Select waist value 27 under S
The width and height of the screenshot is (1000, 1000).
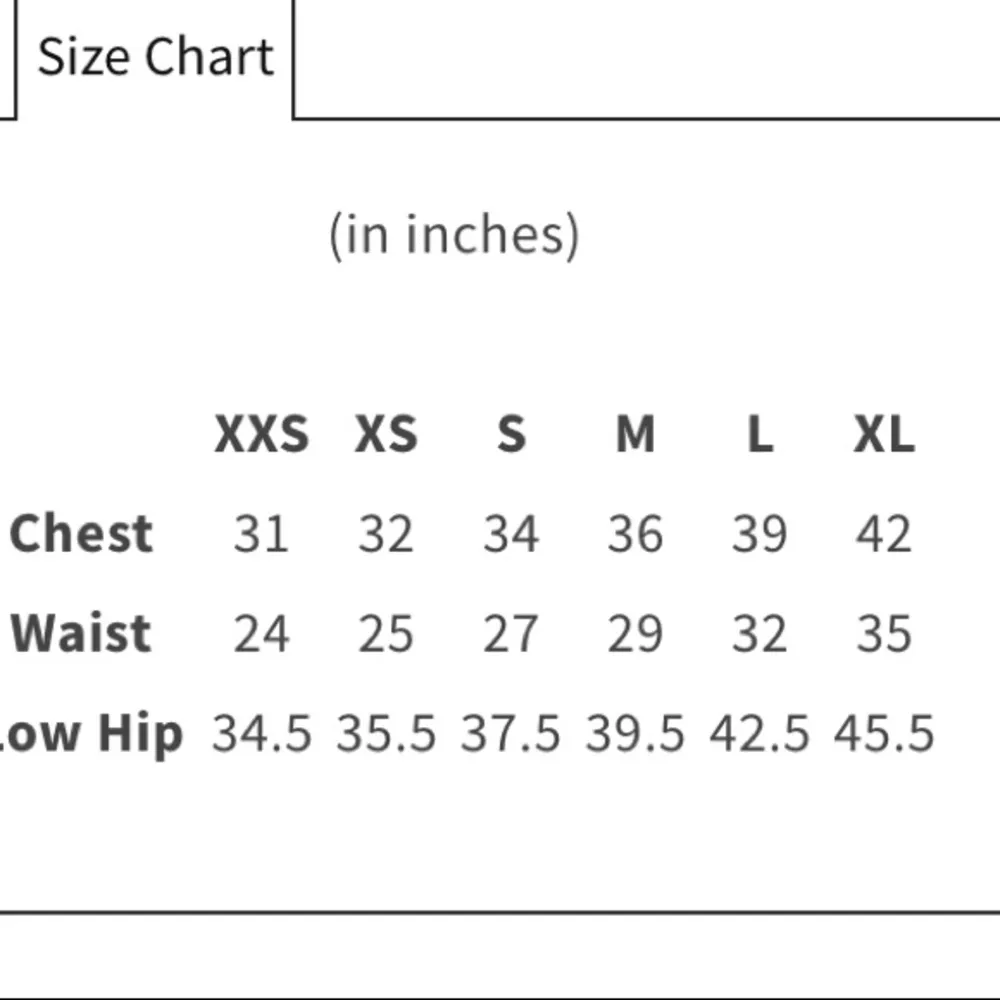point(511,633)
